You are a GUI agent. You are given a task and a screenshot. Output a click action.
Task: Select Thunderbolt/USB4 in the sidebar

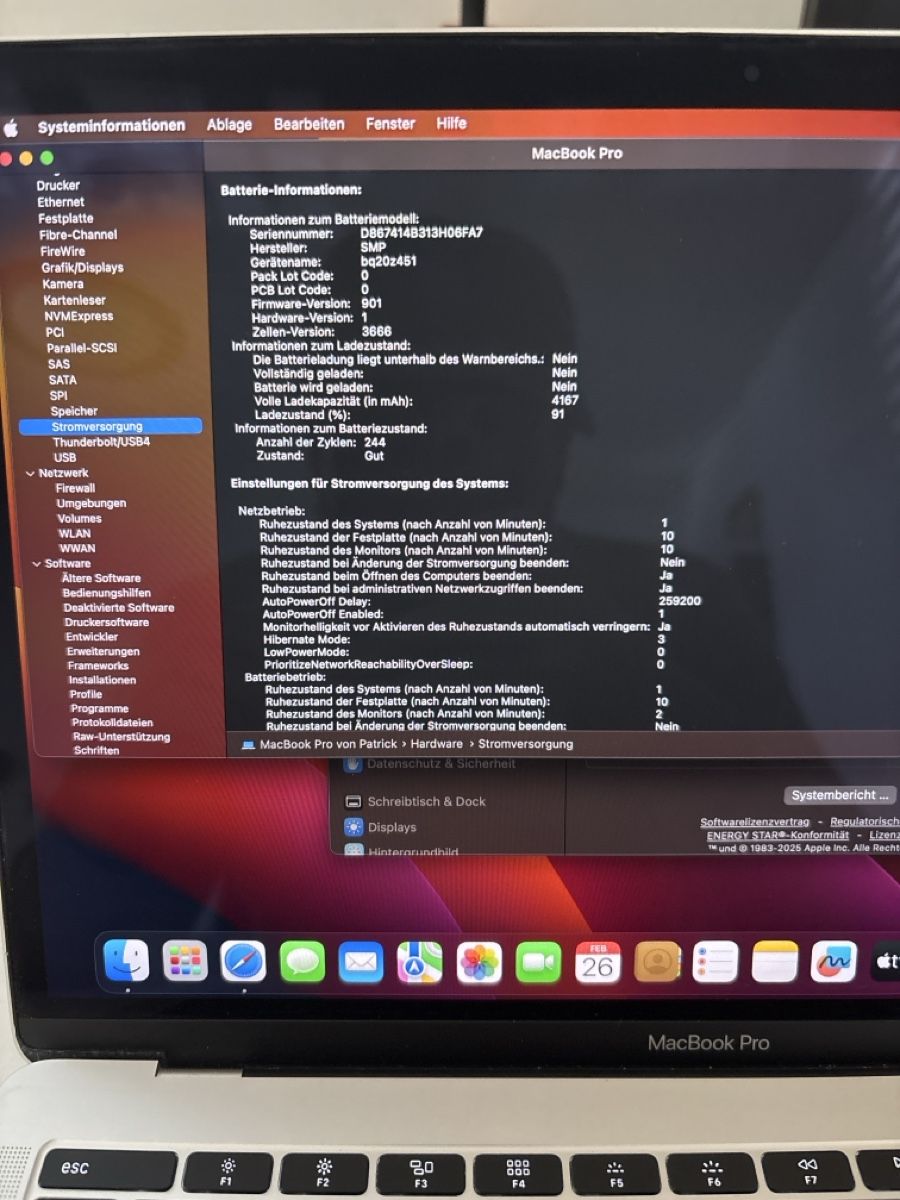(101, 441)
